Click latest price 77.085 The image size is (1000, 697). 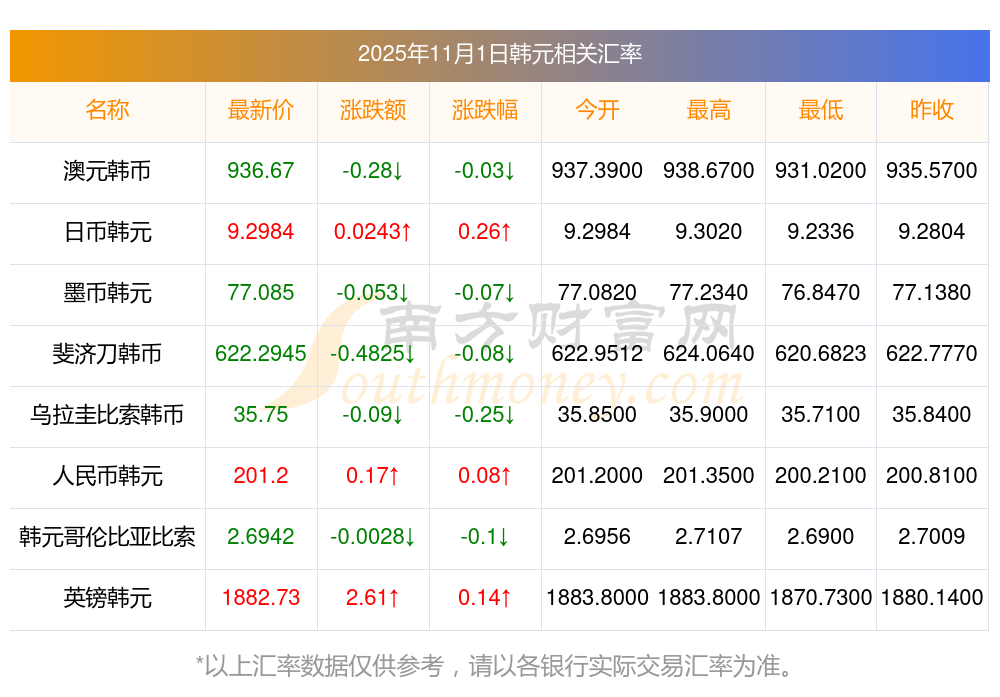pos(261,293)
